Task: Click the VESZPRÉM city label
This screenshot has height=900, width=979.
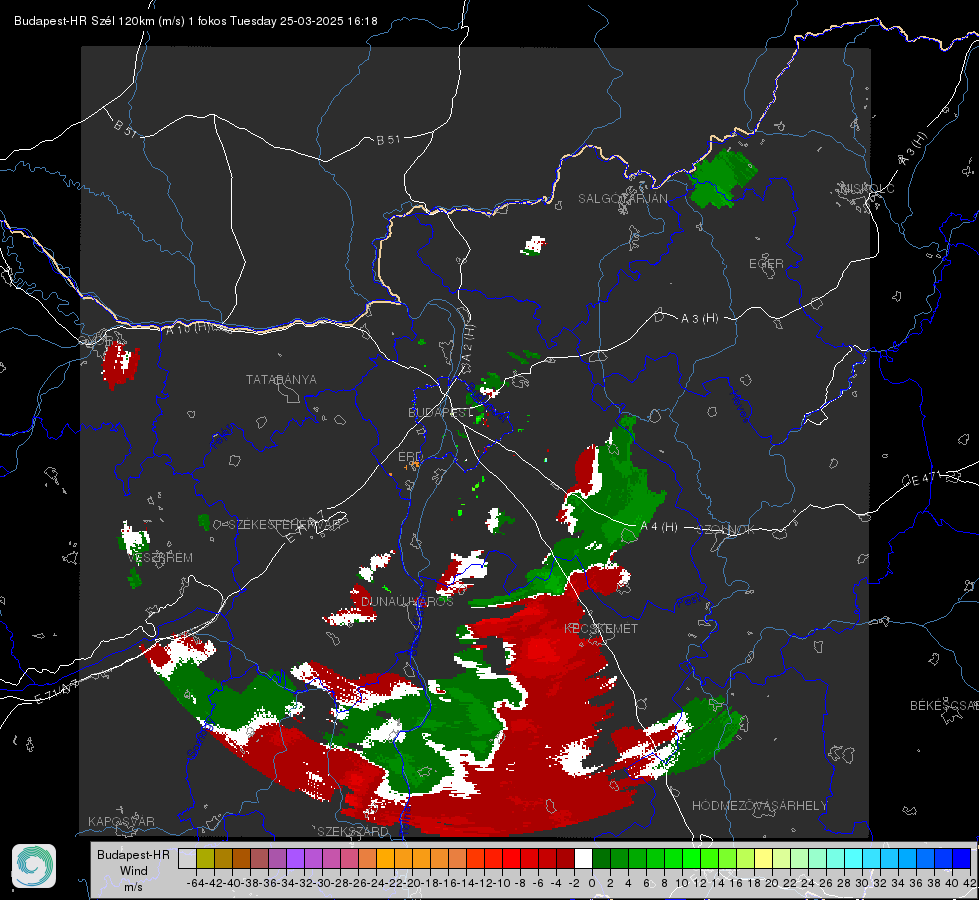Action: (x=160, y=558)
